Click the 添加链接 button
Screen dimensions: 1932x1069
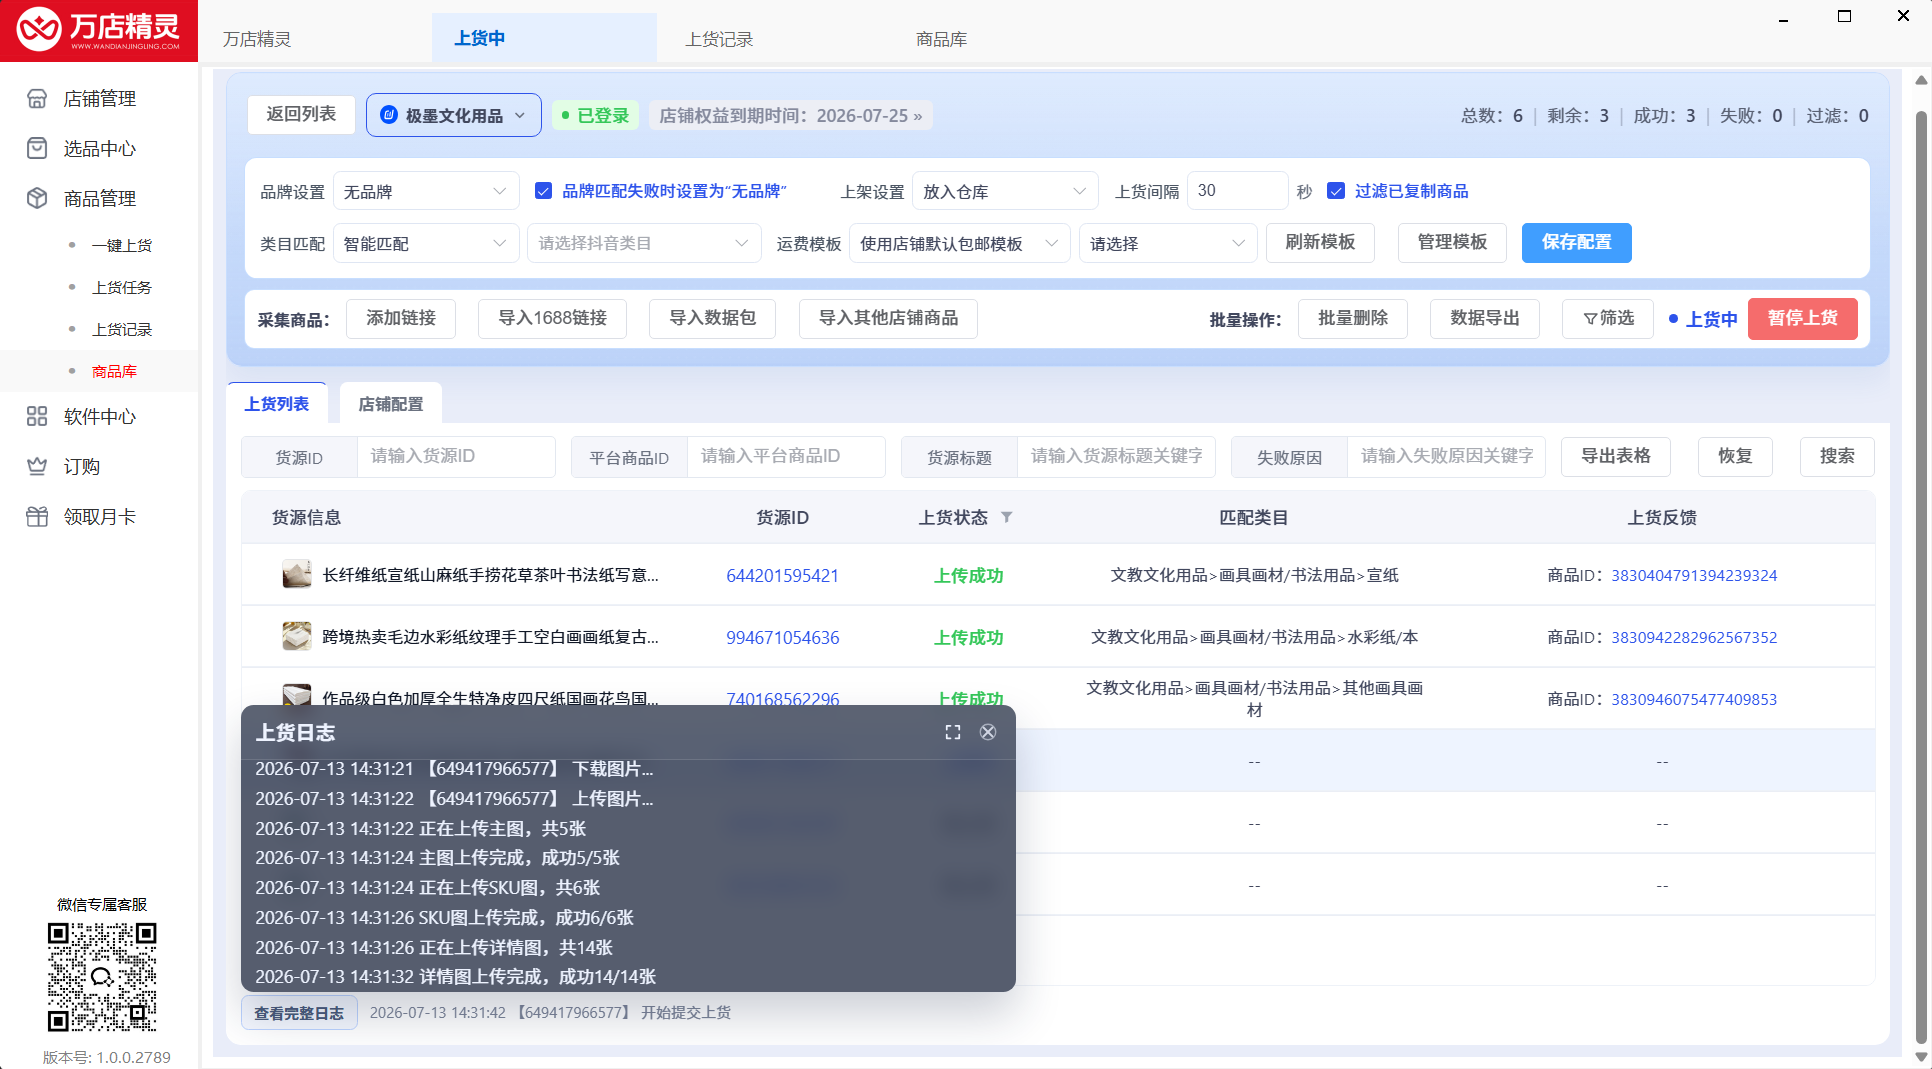(401, 318)
